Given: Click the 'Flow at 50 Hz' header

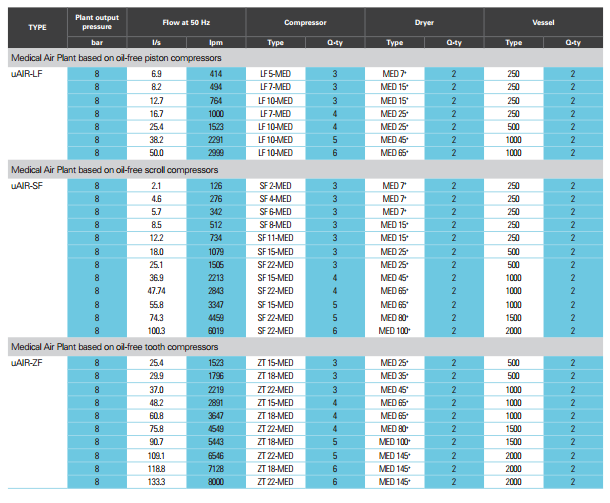Looking at the screenshot, I should click(x=186, y=23).
